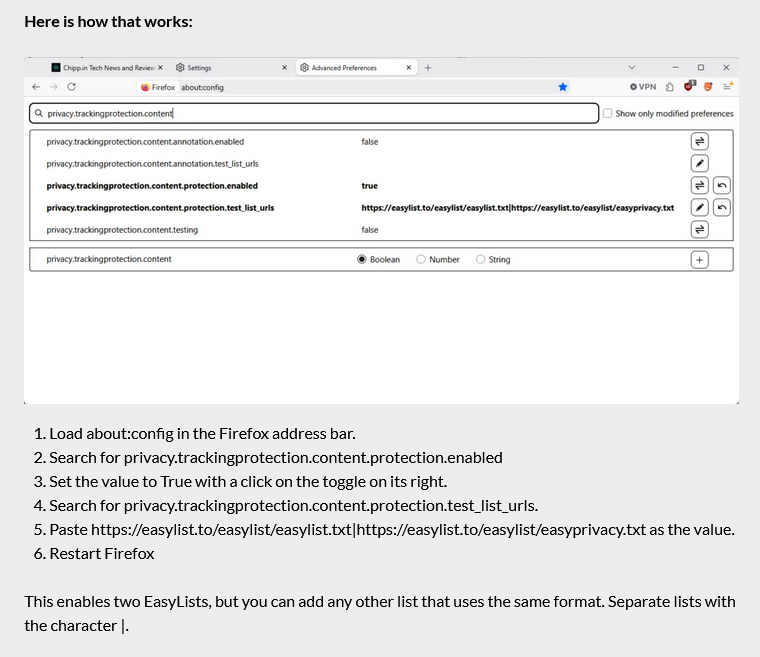The image size is (760, 657).
Task: Click the Firefox identity icon in address bar
Action: [x=158, y=87]
